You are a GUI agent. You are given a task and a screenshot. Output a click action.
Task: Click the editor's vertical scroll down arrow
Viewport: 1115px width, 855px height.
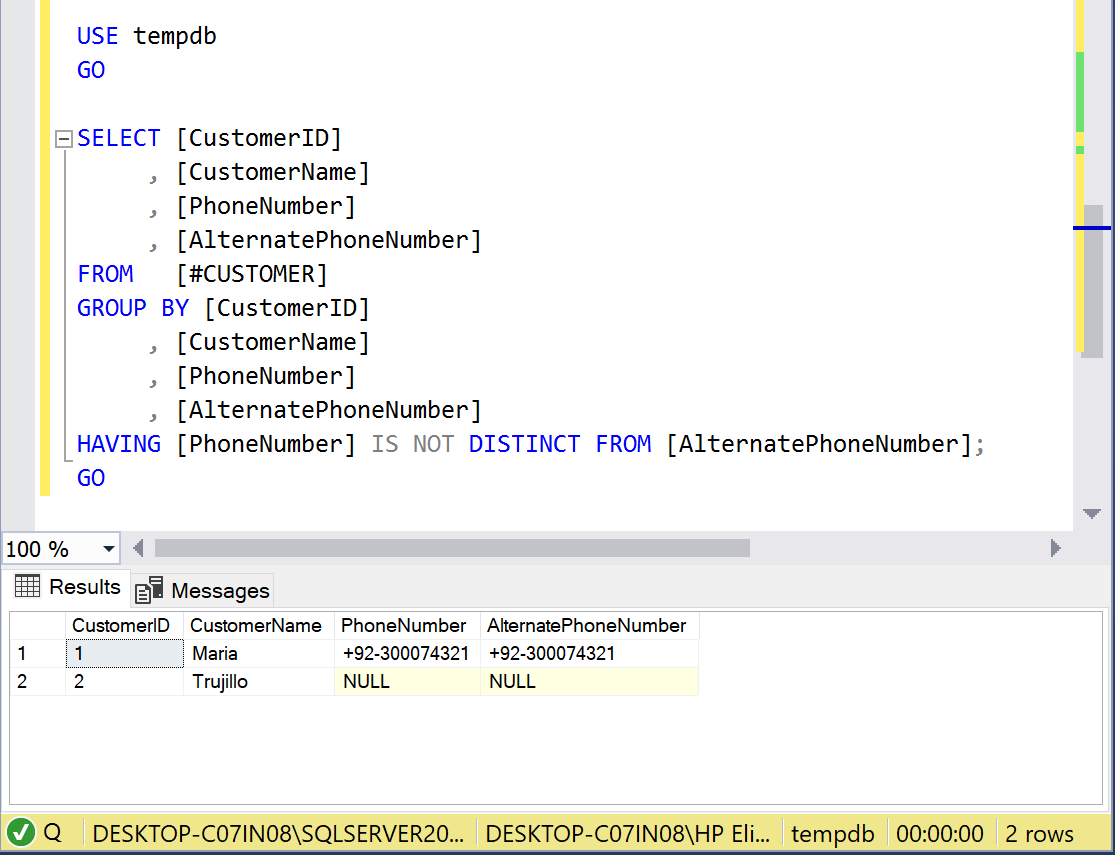pyautogui.click(x=1092, y=514)
